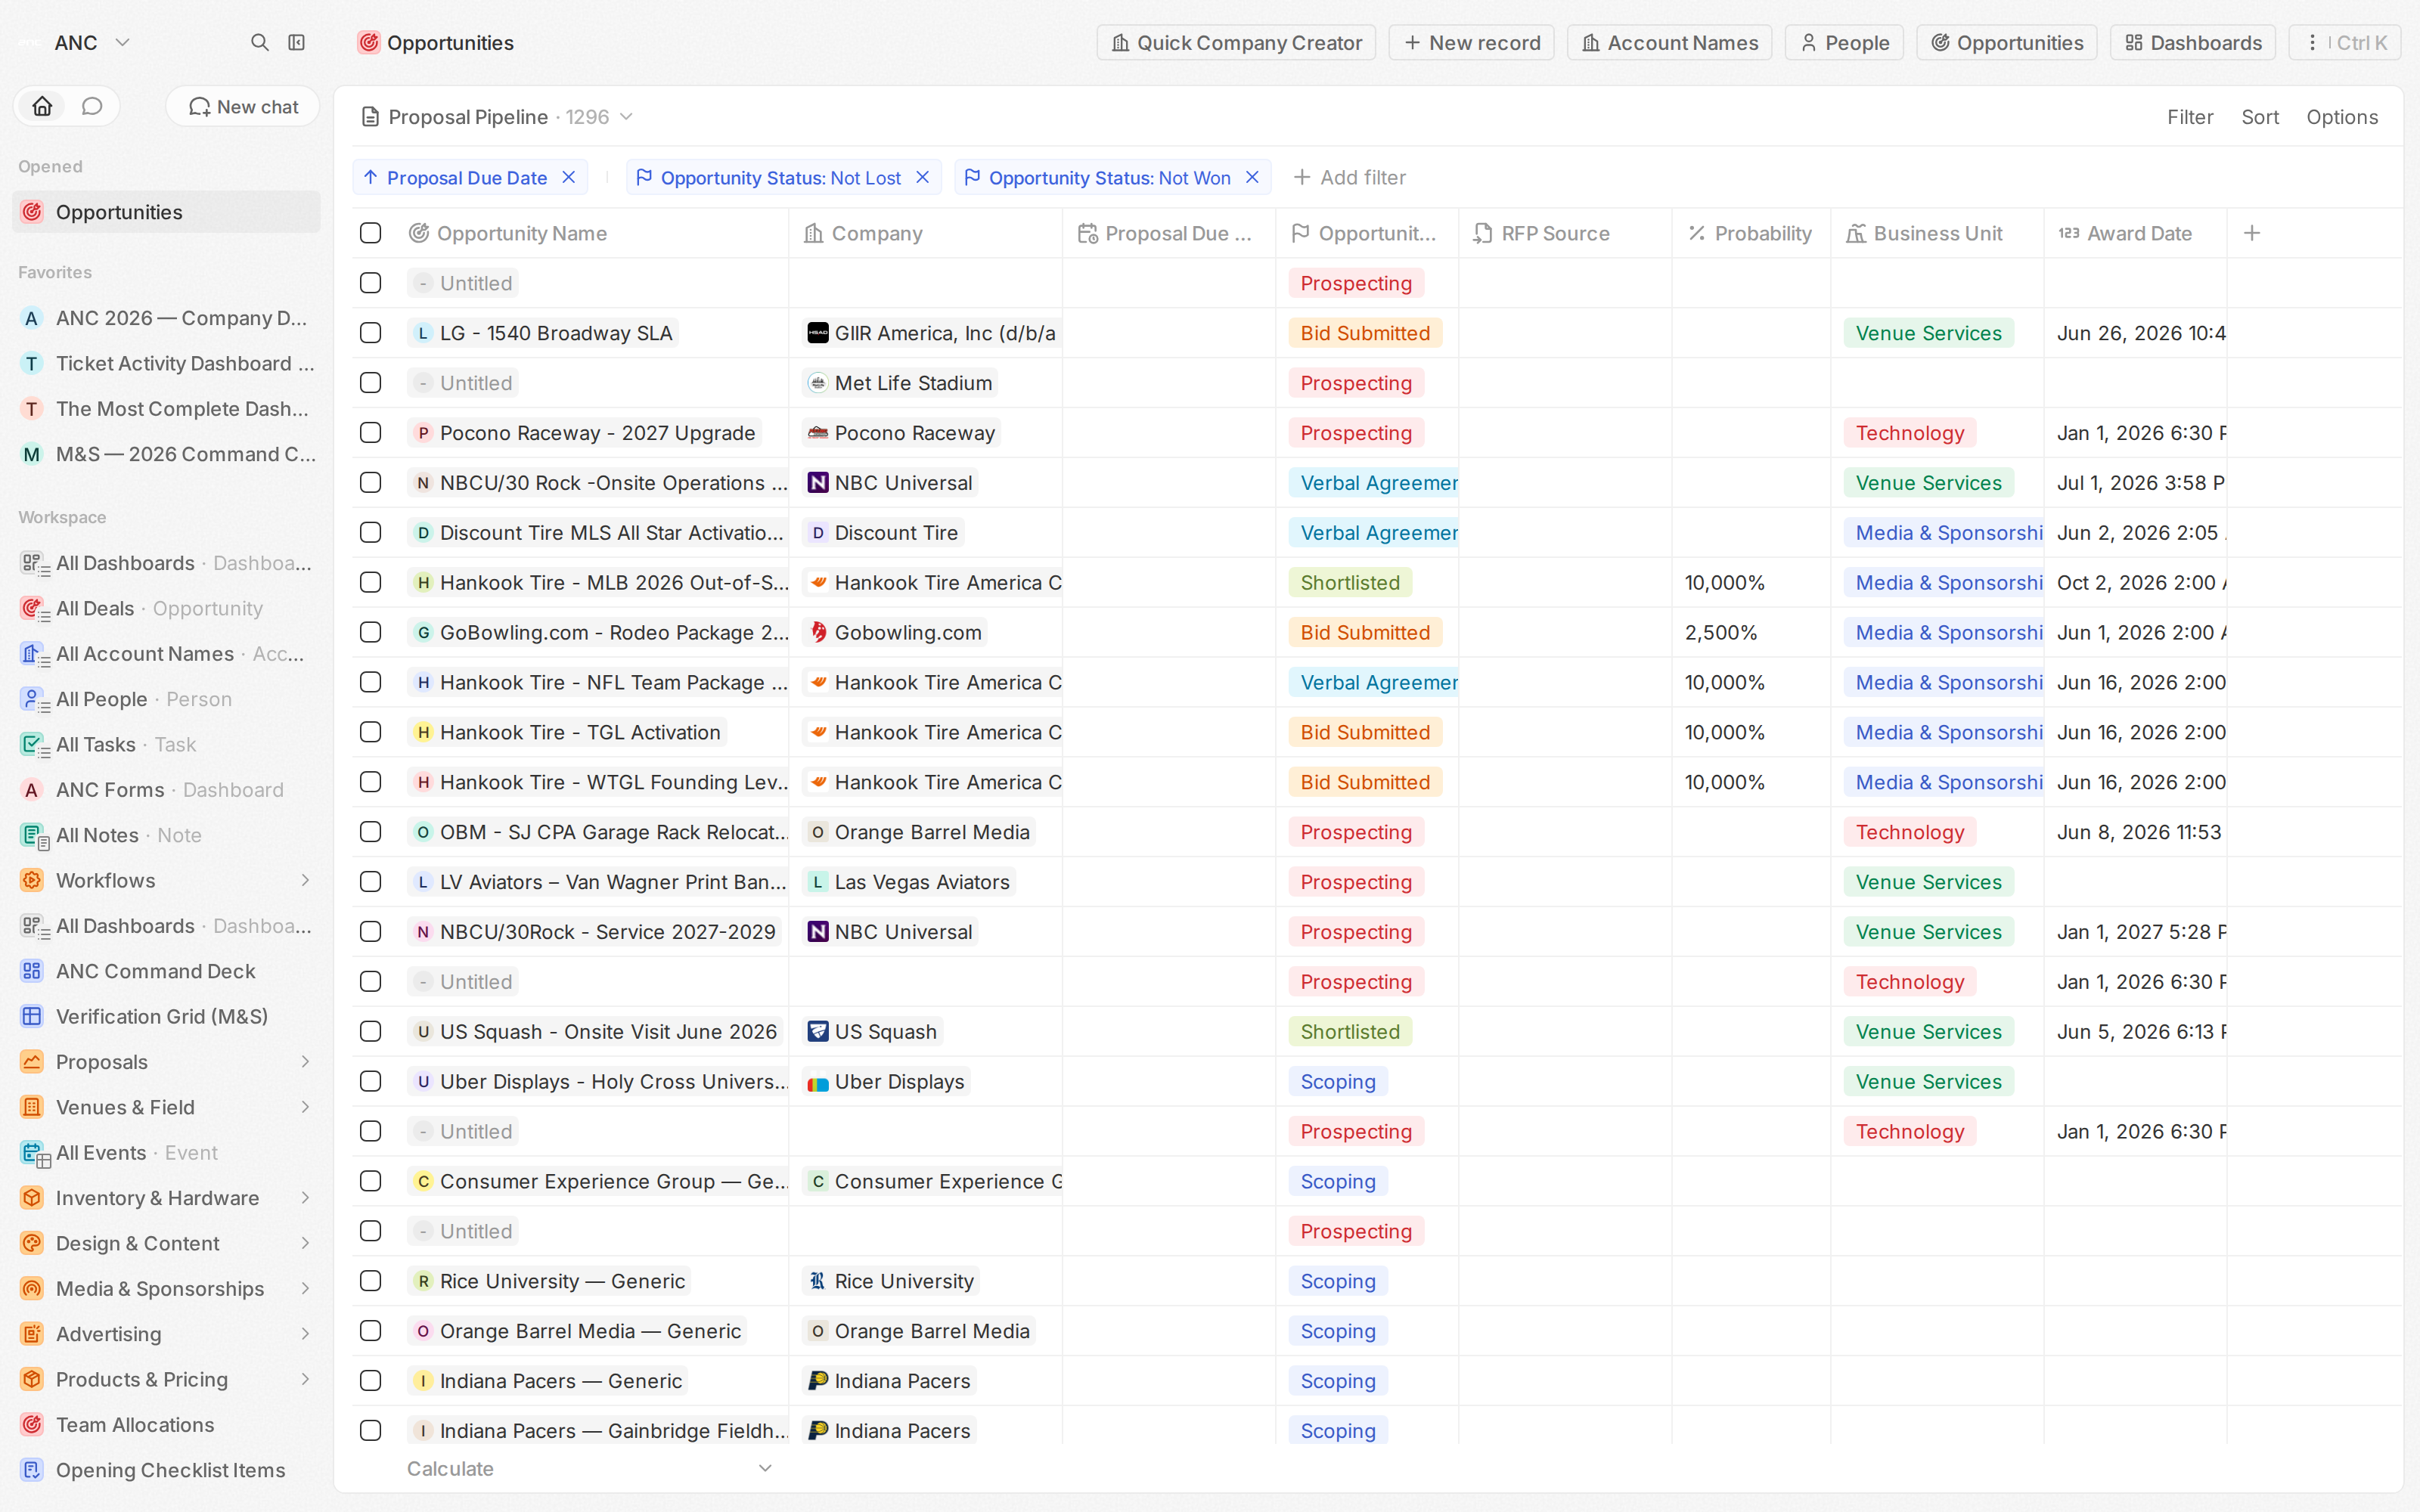Expand Design & Content section
The image size is (2420, 1512).
click(305, 1243)
